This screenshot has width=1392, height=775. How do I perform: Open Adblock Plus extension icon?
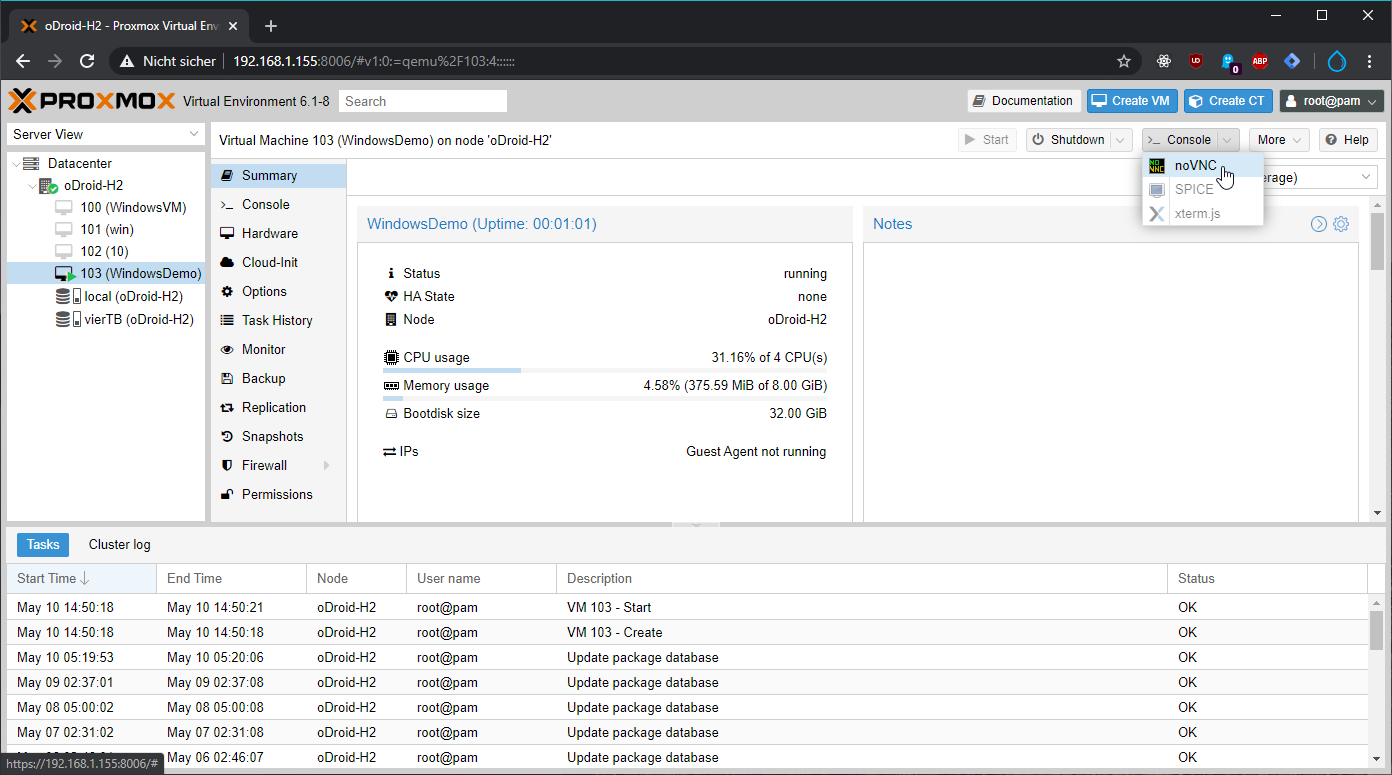(1260, 61)
